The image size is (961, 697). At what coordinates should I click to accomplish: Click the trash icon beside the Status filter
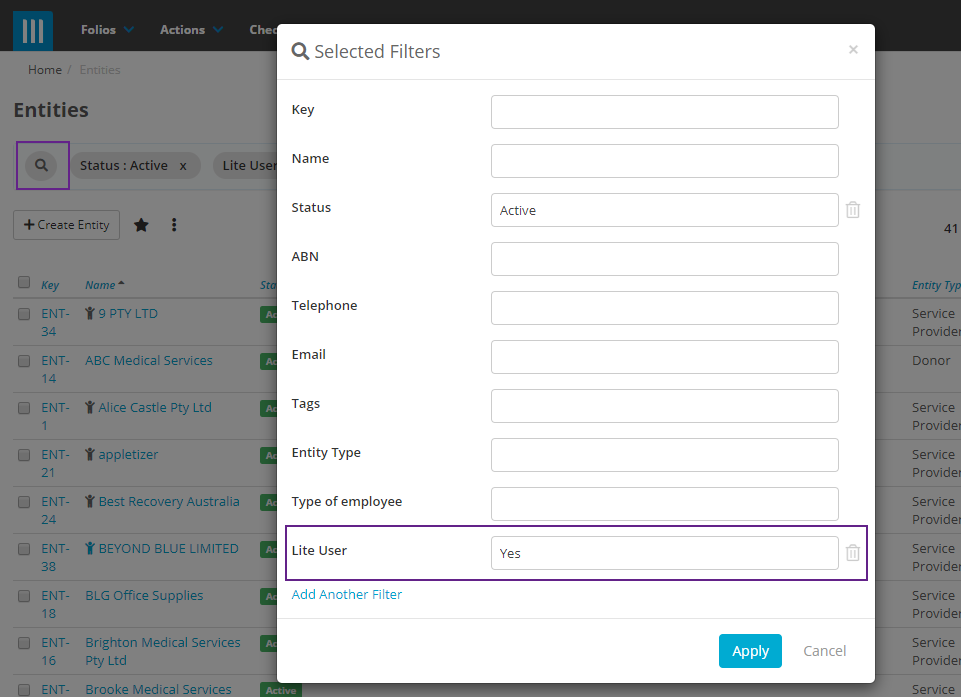coord(853,210)
